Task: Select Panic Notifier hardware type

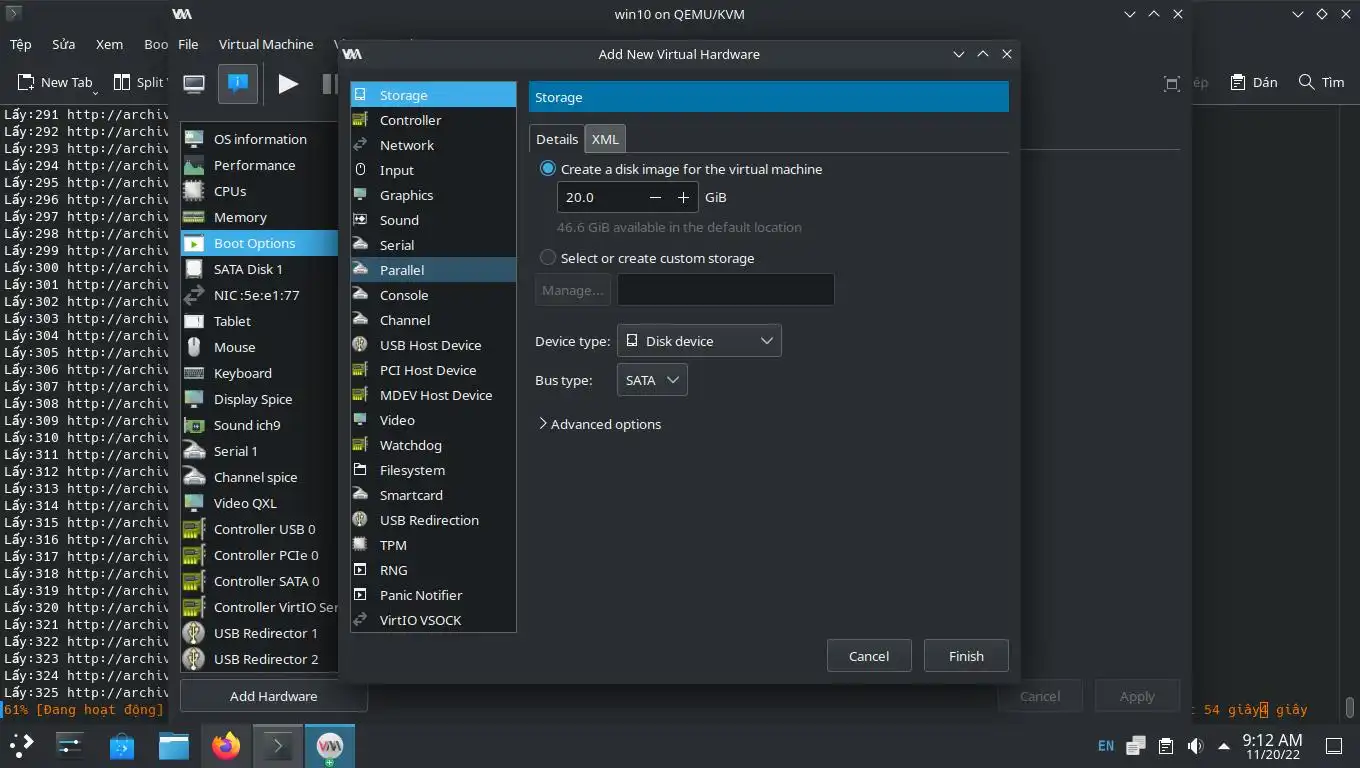Action: point(433,595)
